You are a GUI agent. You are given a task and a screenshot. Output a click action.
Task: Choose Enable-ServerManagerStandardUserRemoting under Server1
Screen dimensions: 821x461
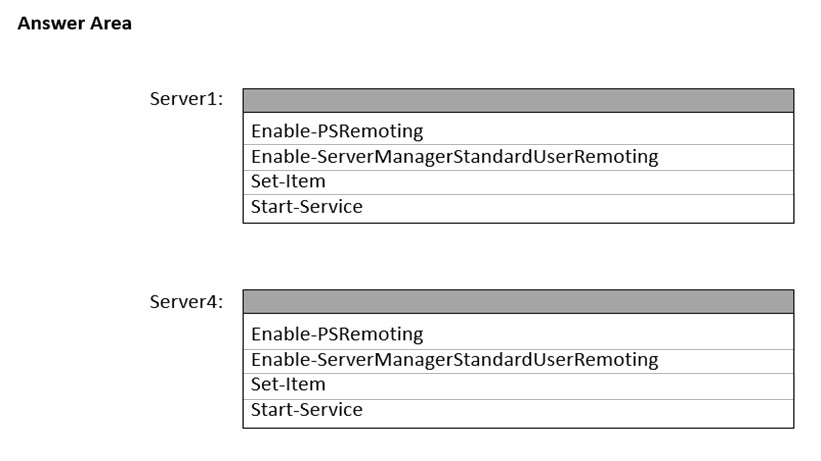coord(454,157)
